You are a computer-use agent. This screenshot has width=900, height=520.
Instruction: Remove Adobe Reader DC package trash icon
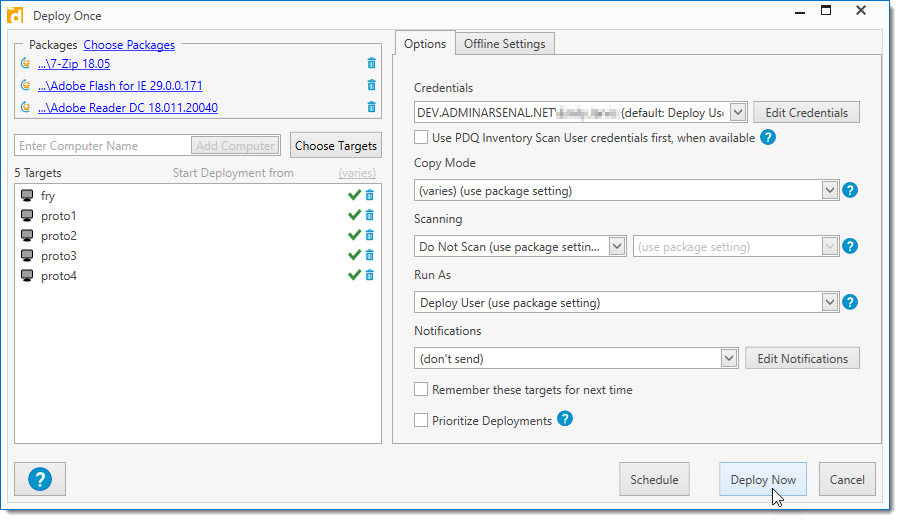pyautogui.click(x=372, y=108)
